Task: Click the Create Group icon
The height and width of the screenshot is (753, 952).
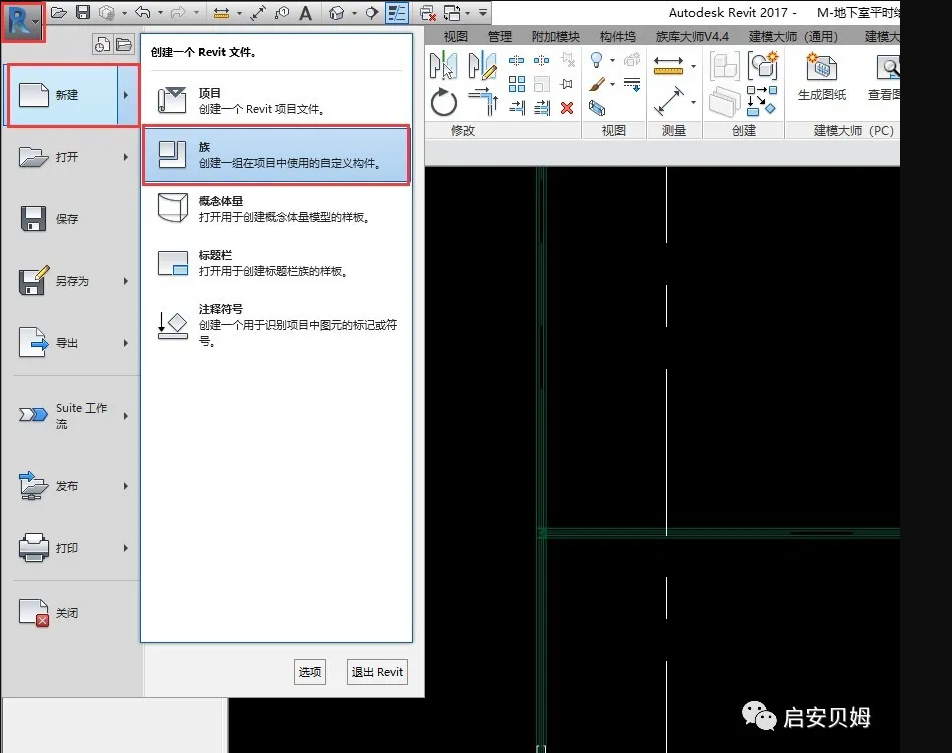Action: [763, 65]
